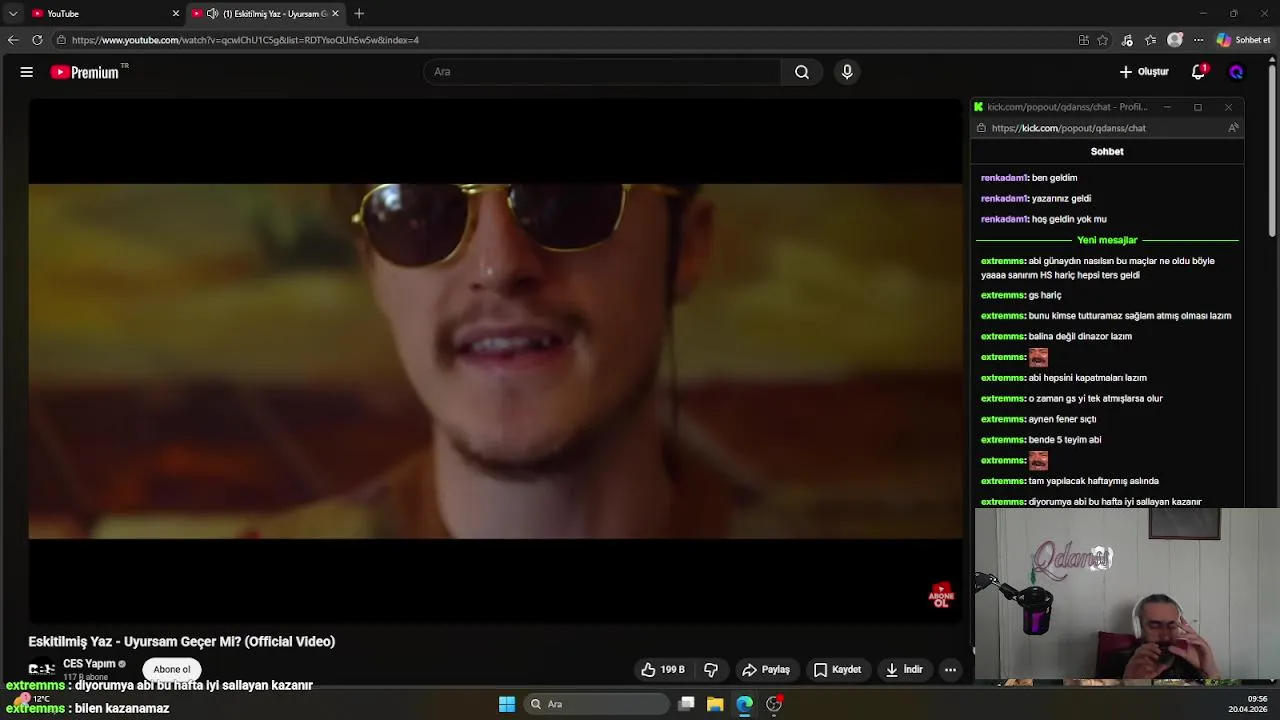This screenshot has width=1280, height=720.
Task: Open taskbar app with red notification dot
Action: [x=773, y=704]
